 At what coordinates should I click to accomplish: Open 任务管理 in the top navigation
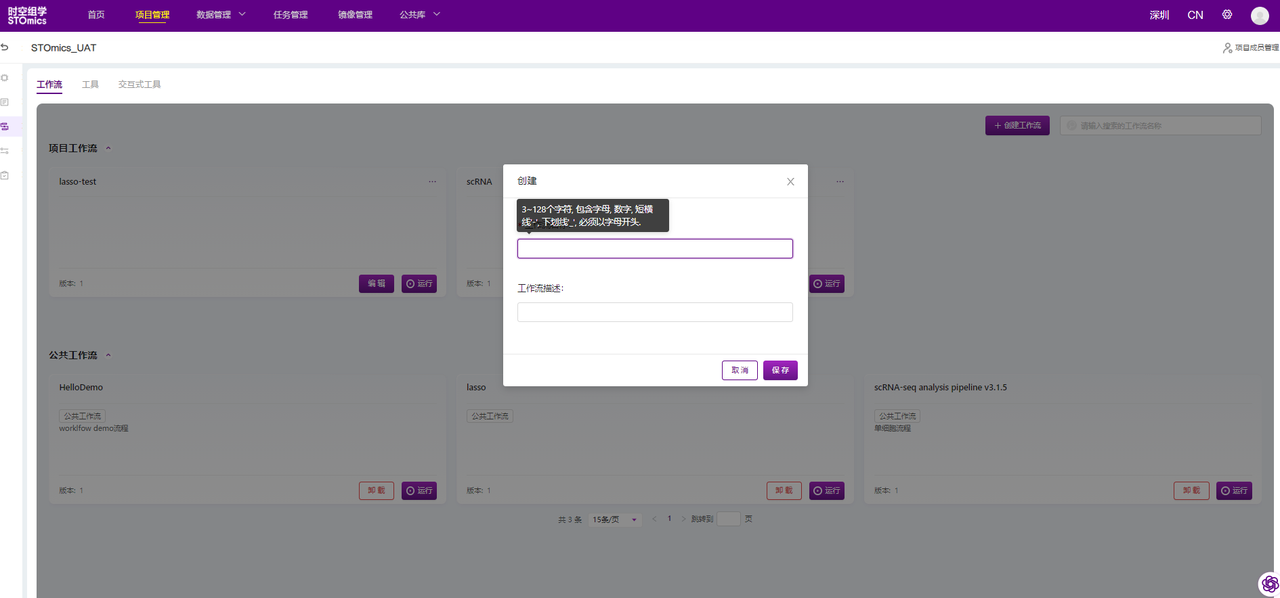290,15
